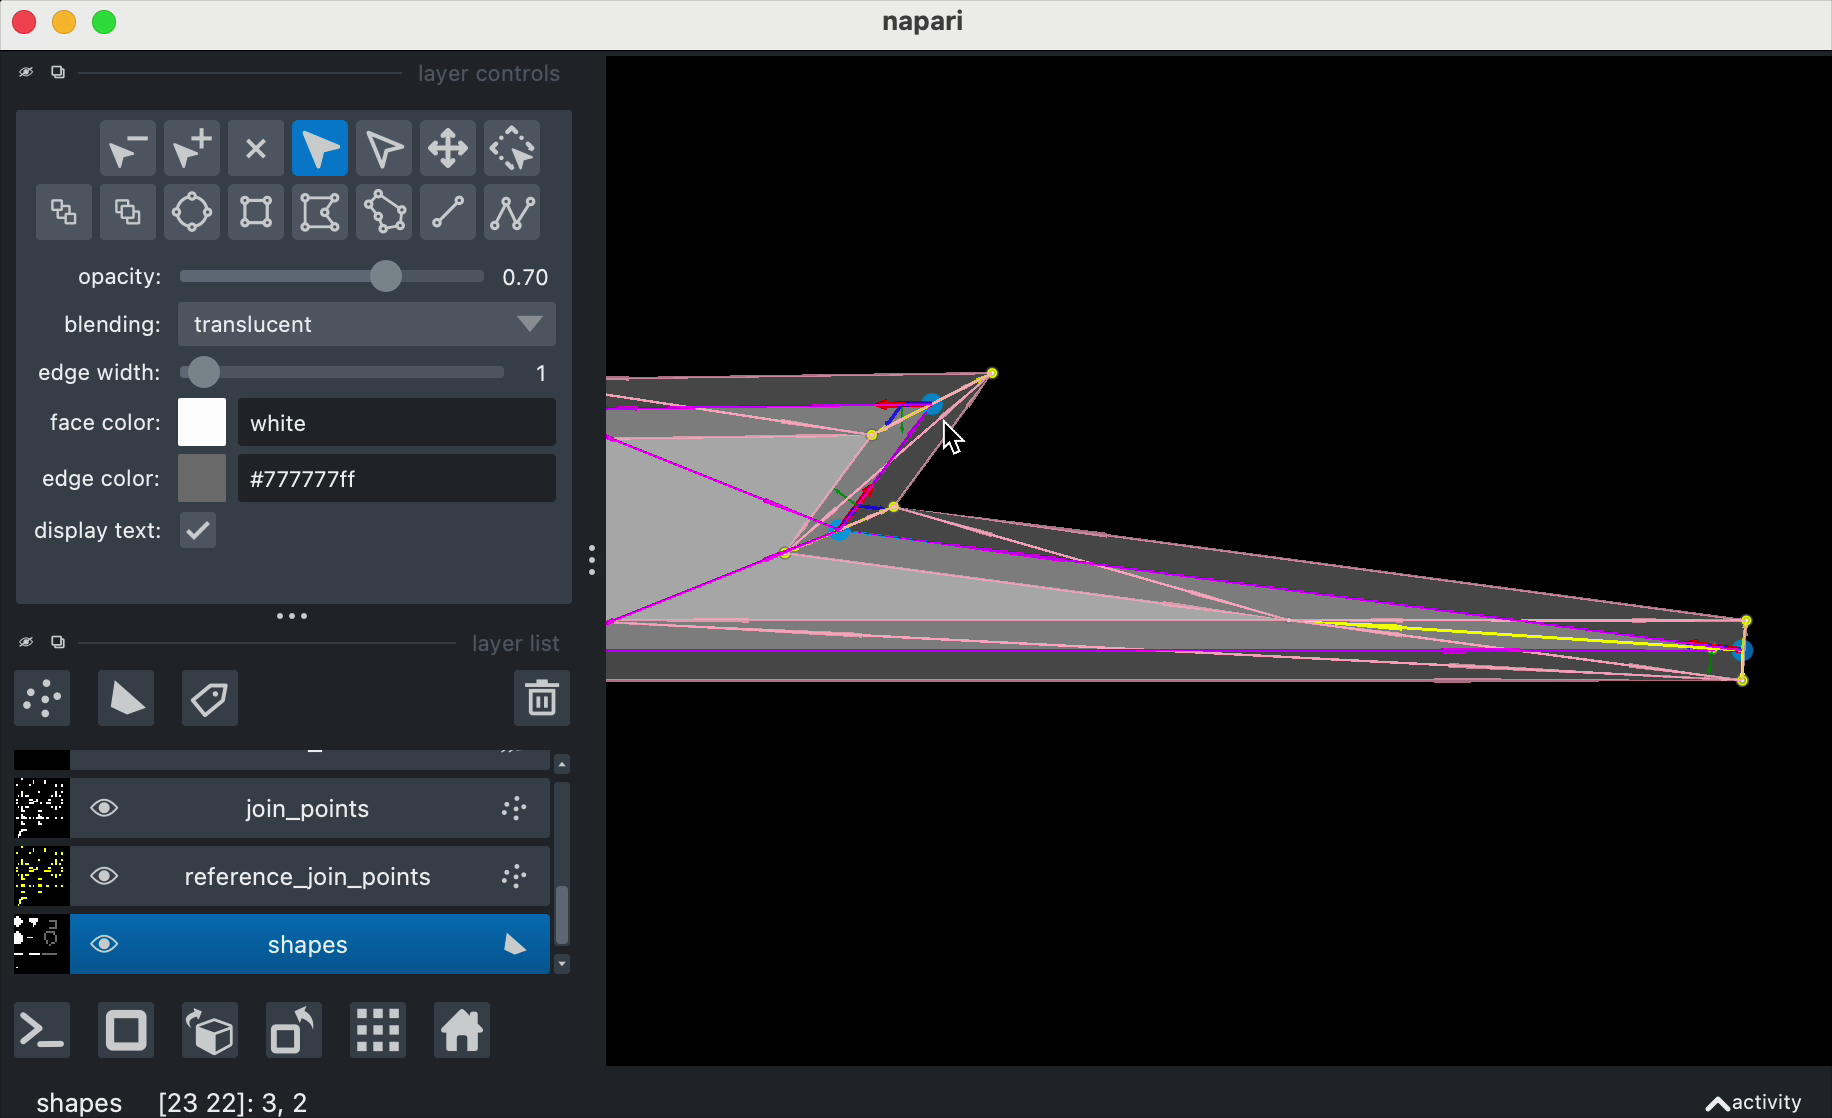Hide the join_points layer
This screenshot has height=1118, width=1832.
pos(104,808)
